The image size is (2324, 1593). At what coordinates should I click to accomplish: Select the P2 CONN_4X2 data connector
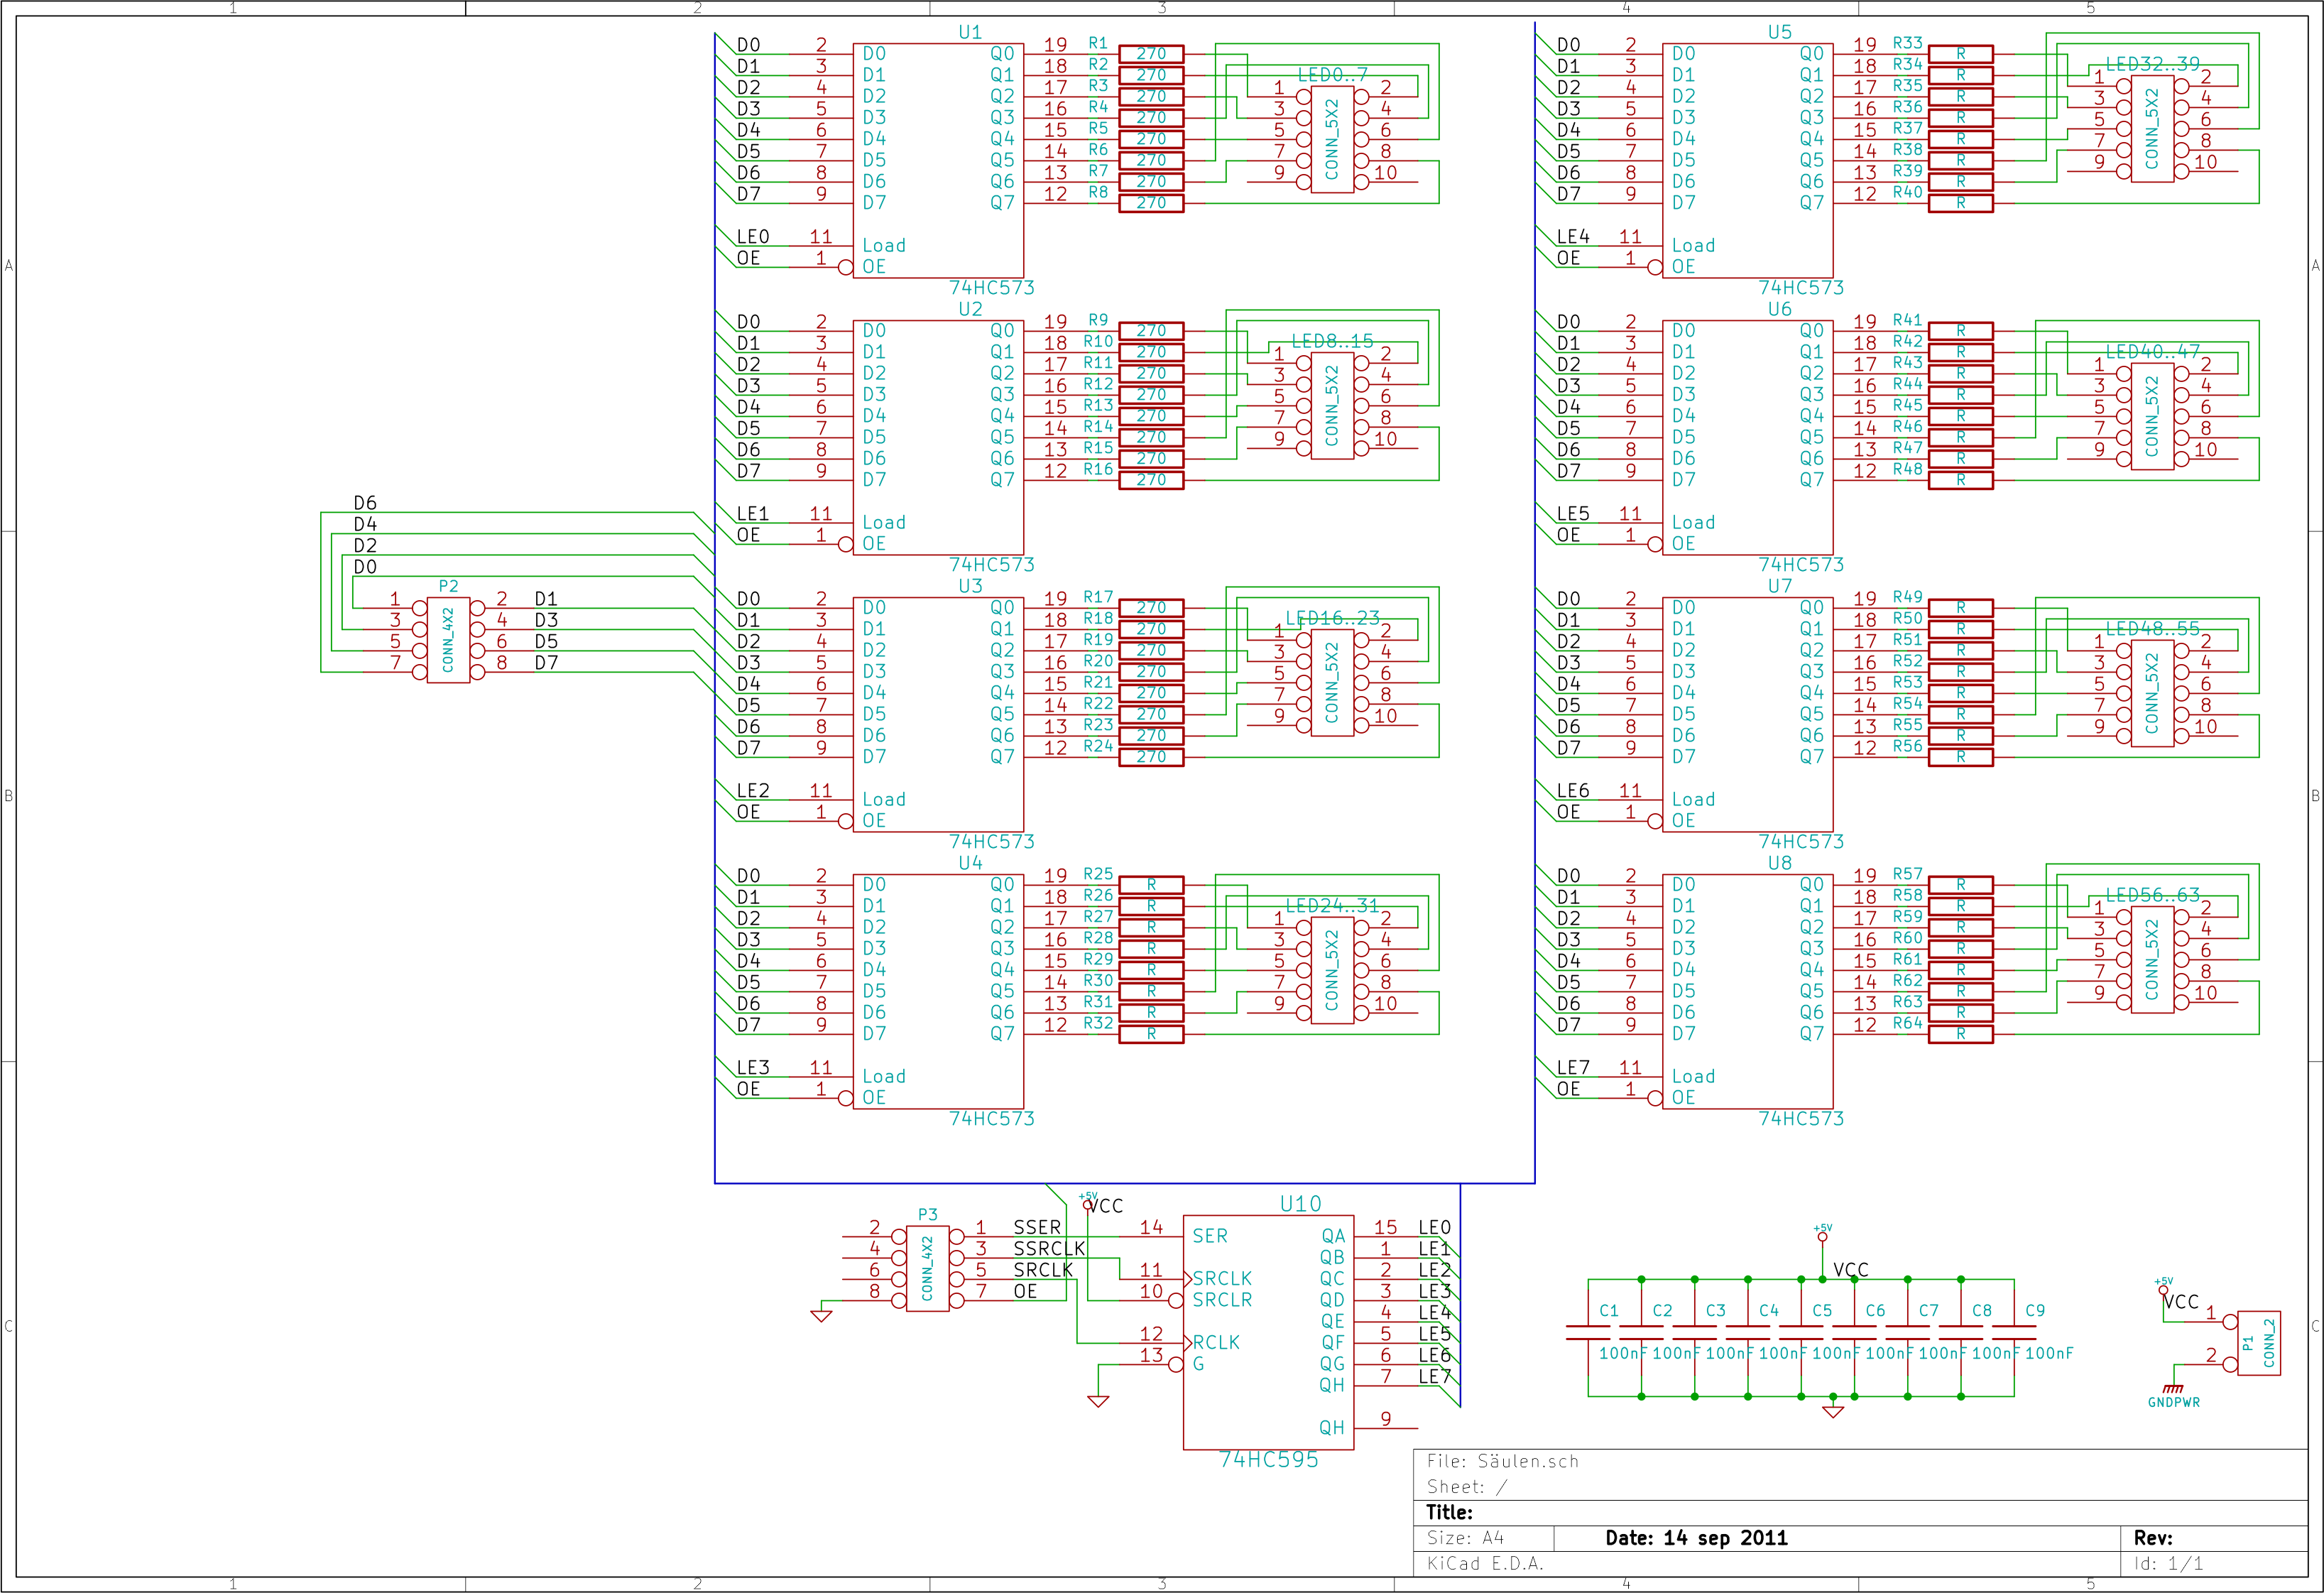[448, 640]
